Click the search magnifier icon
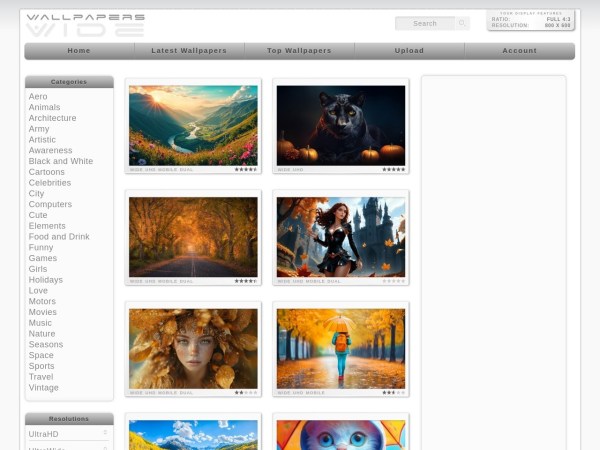600x450 pixels. [x=462, y=23]
